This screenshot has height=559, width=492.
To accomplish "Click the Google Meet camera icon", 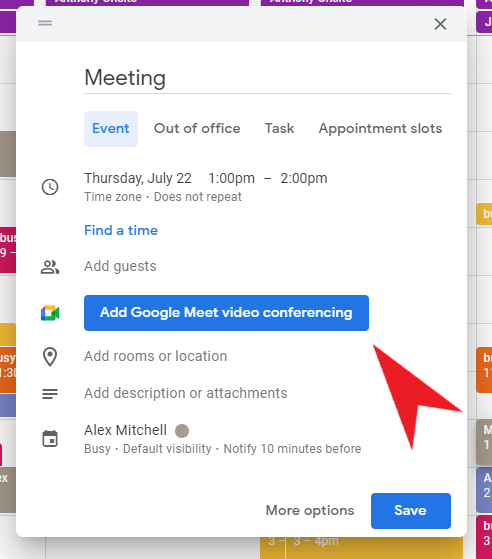I will 50,313.
